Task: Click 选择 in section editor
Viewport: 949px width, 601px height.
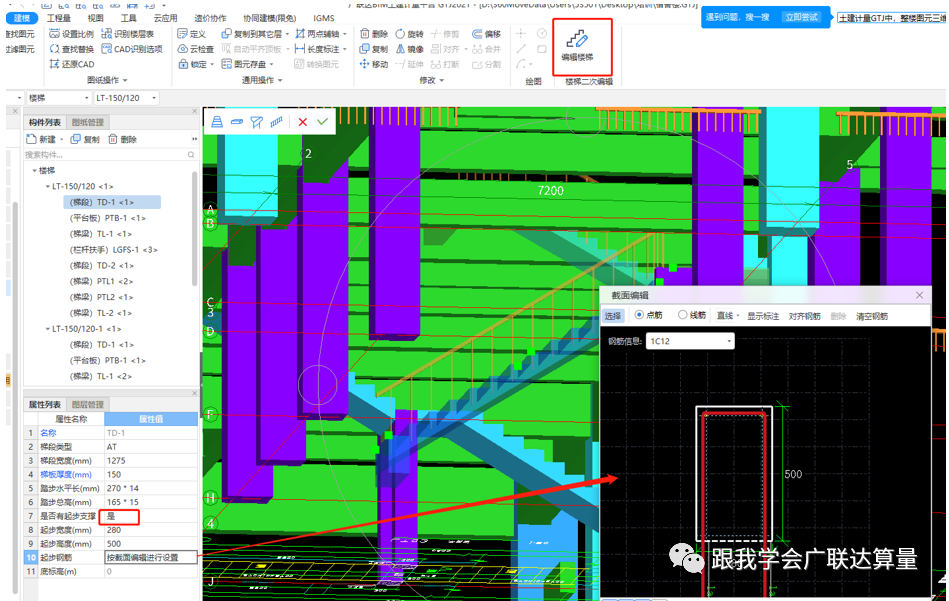Action: [612, 316]
